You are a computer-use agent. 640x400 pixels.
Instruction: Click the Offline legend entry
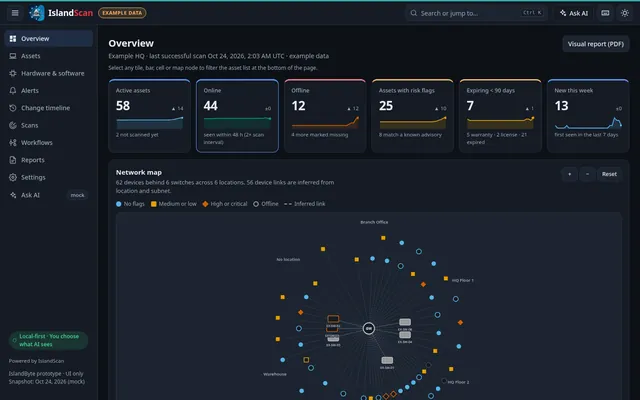[x=266, y=204]
